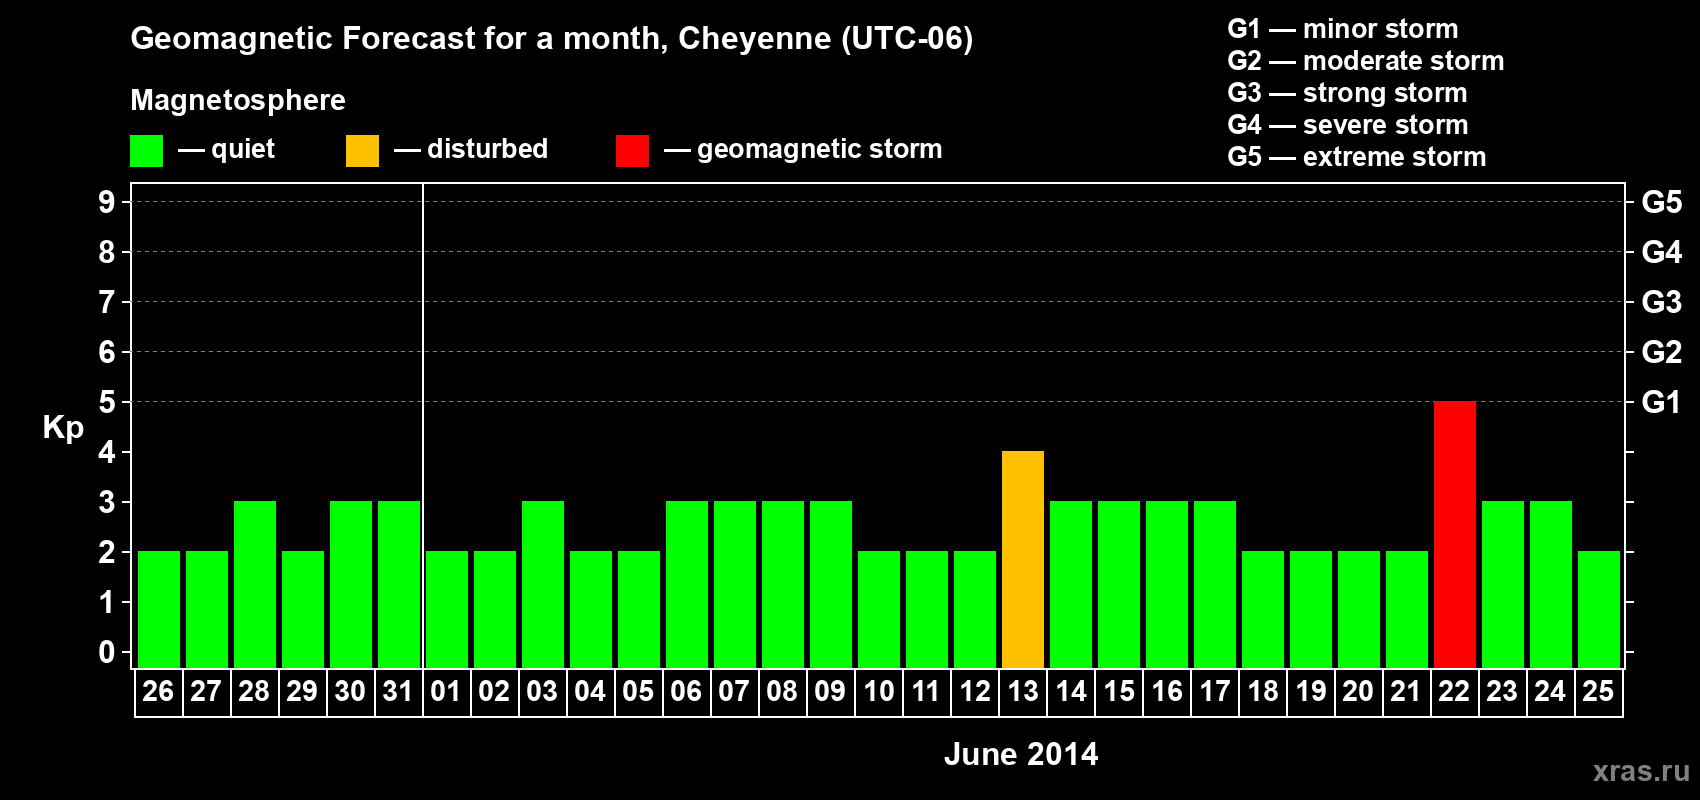Click the 'G5 — extreme storm' legend line
Image resolution: width=1700 pixels, height=800 pixels.
click(x=1356, y=157)
